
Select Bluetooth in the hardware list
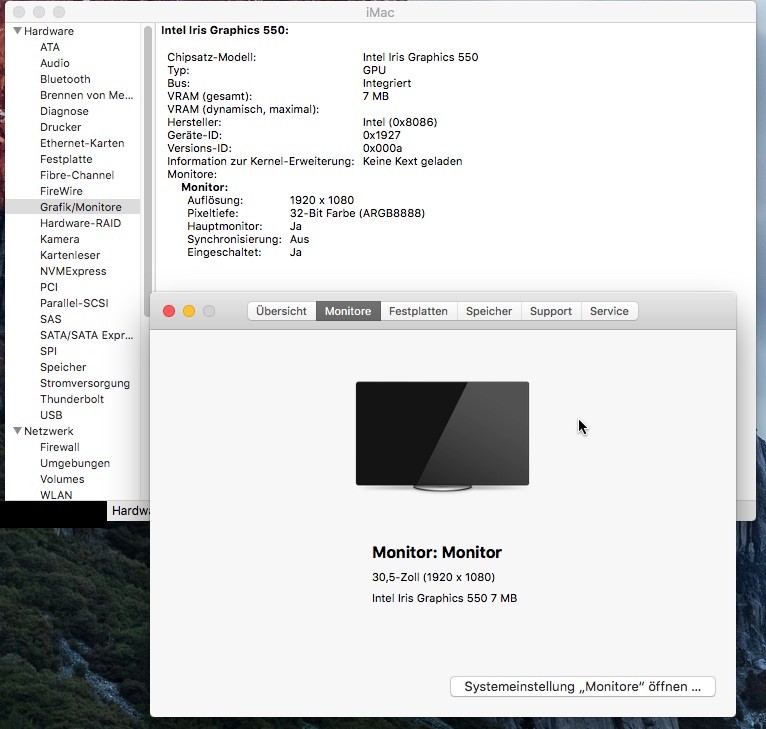coord(65,79)
